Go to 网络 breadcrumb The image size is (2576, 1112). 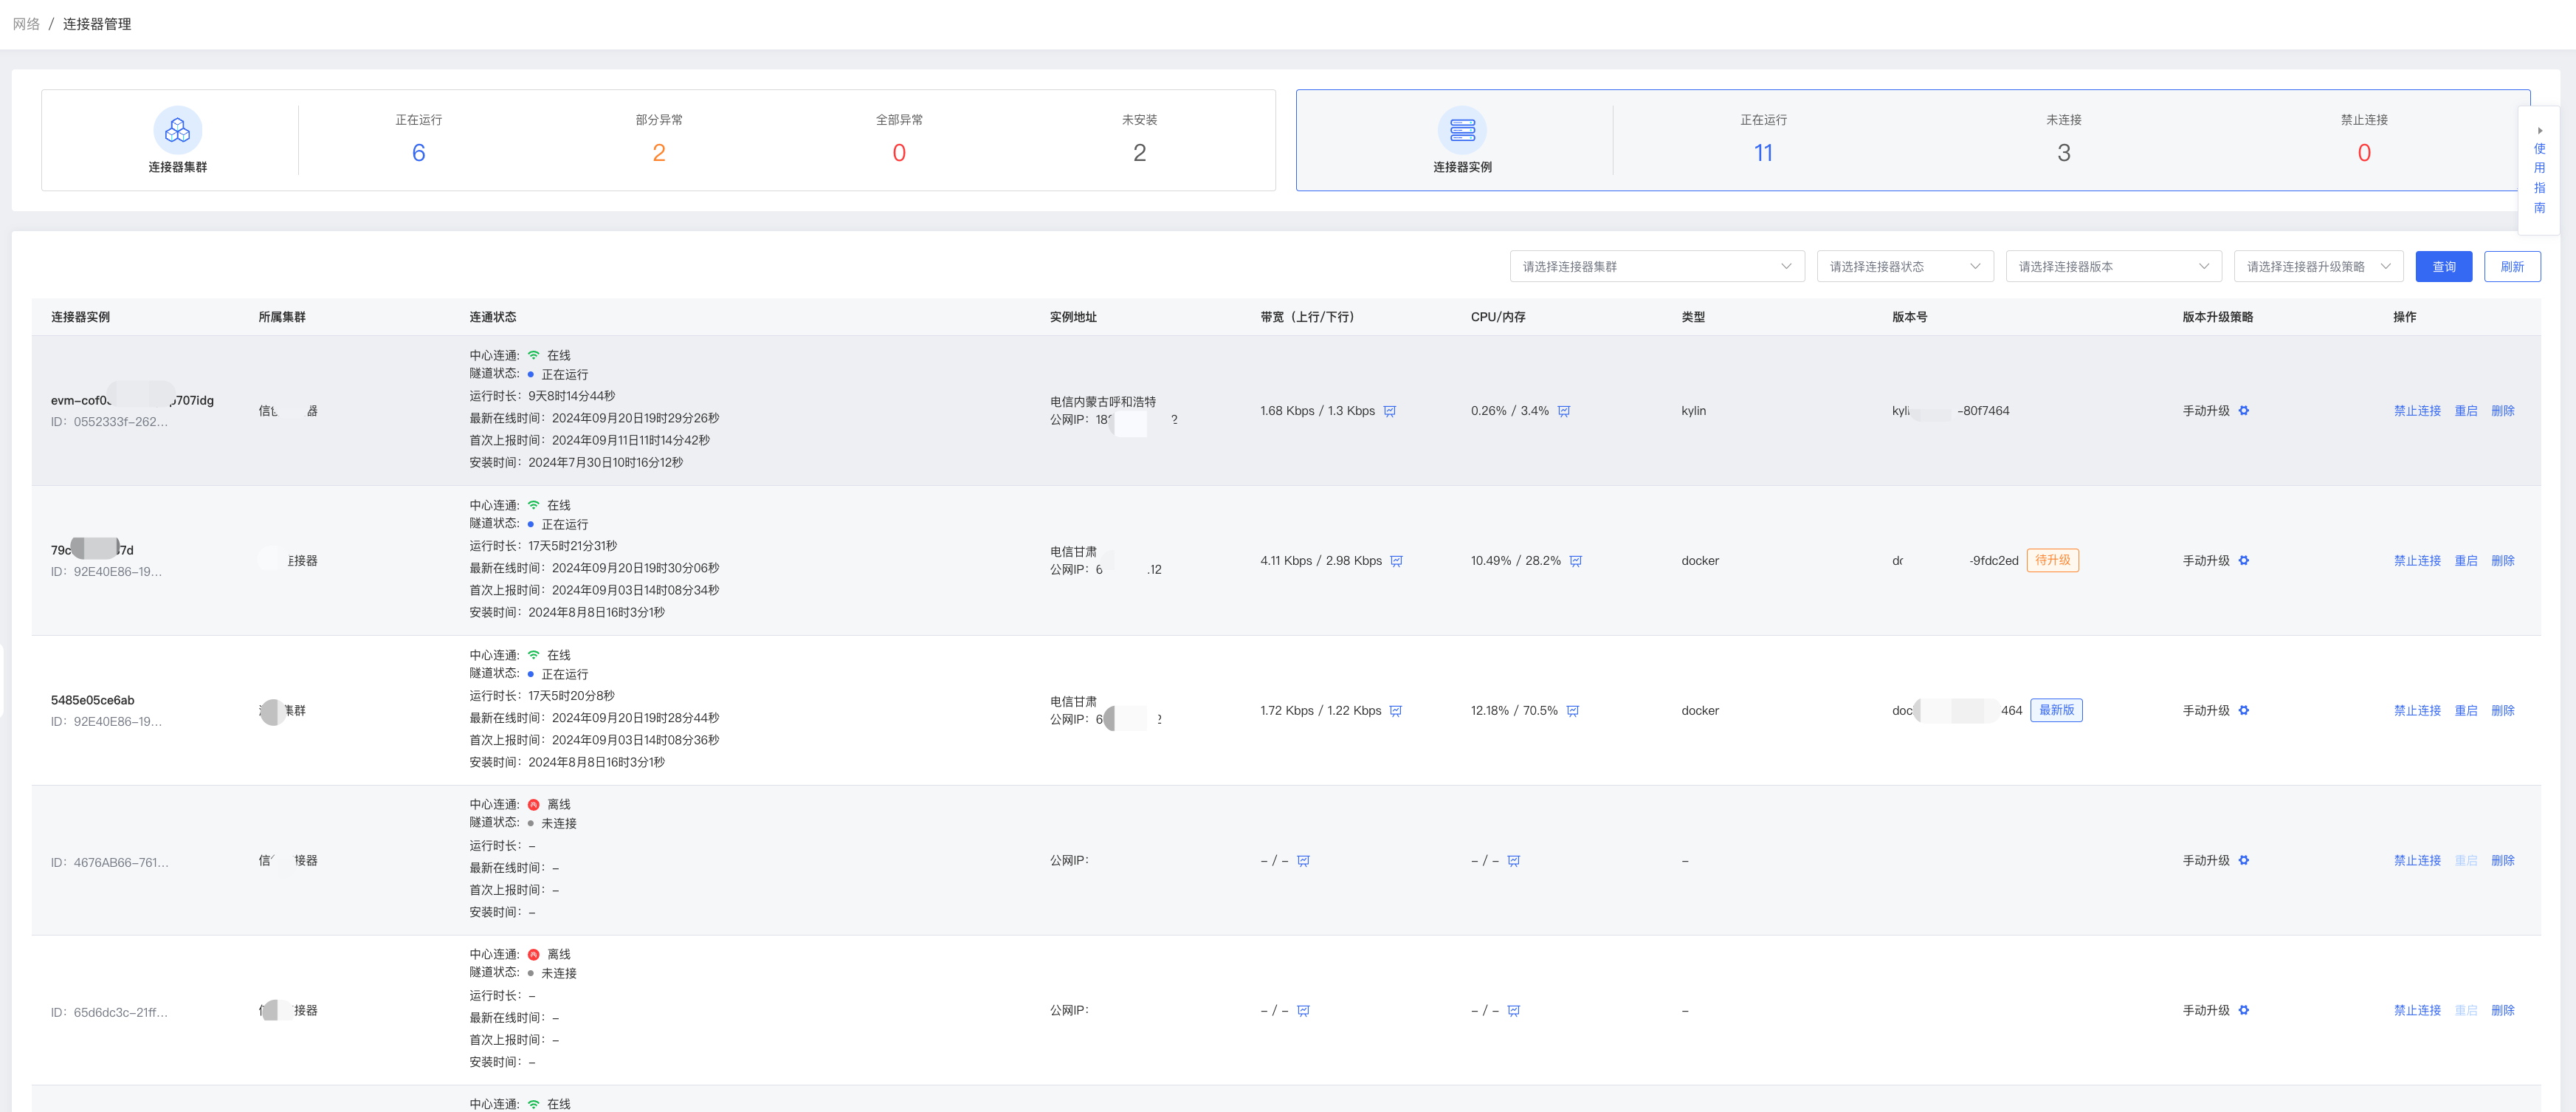[26, 24]
